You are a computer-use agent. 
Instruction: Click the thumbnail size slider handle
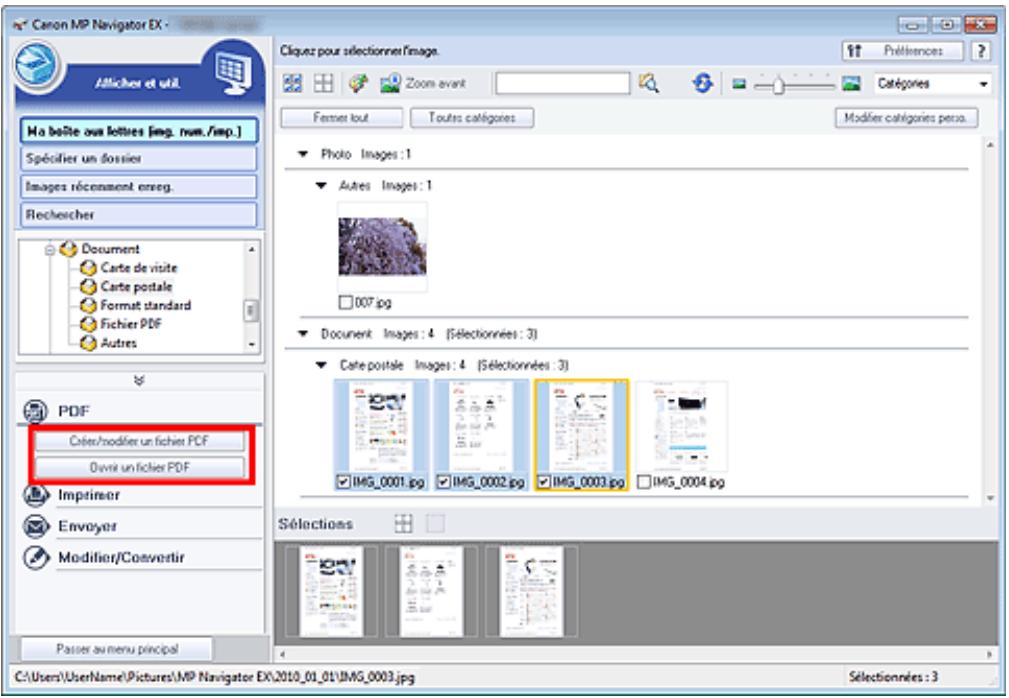tap(778, 84)
